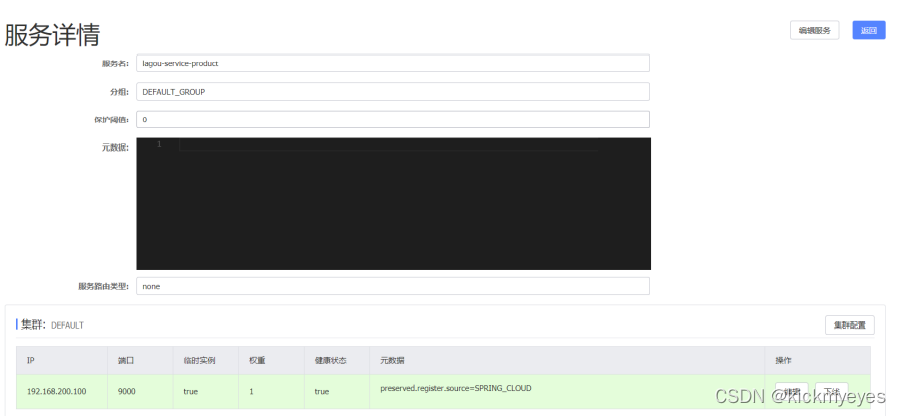
Task: Select the IP cell 192.168.200.100
Action: [56, 391]
